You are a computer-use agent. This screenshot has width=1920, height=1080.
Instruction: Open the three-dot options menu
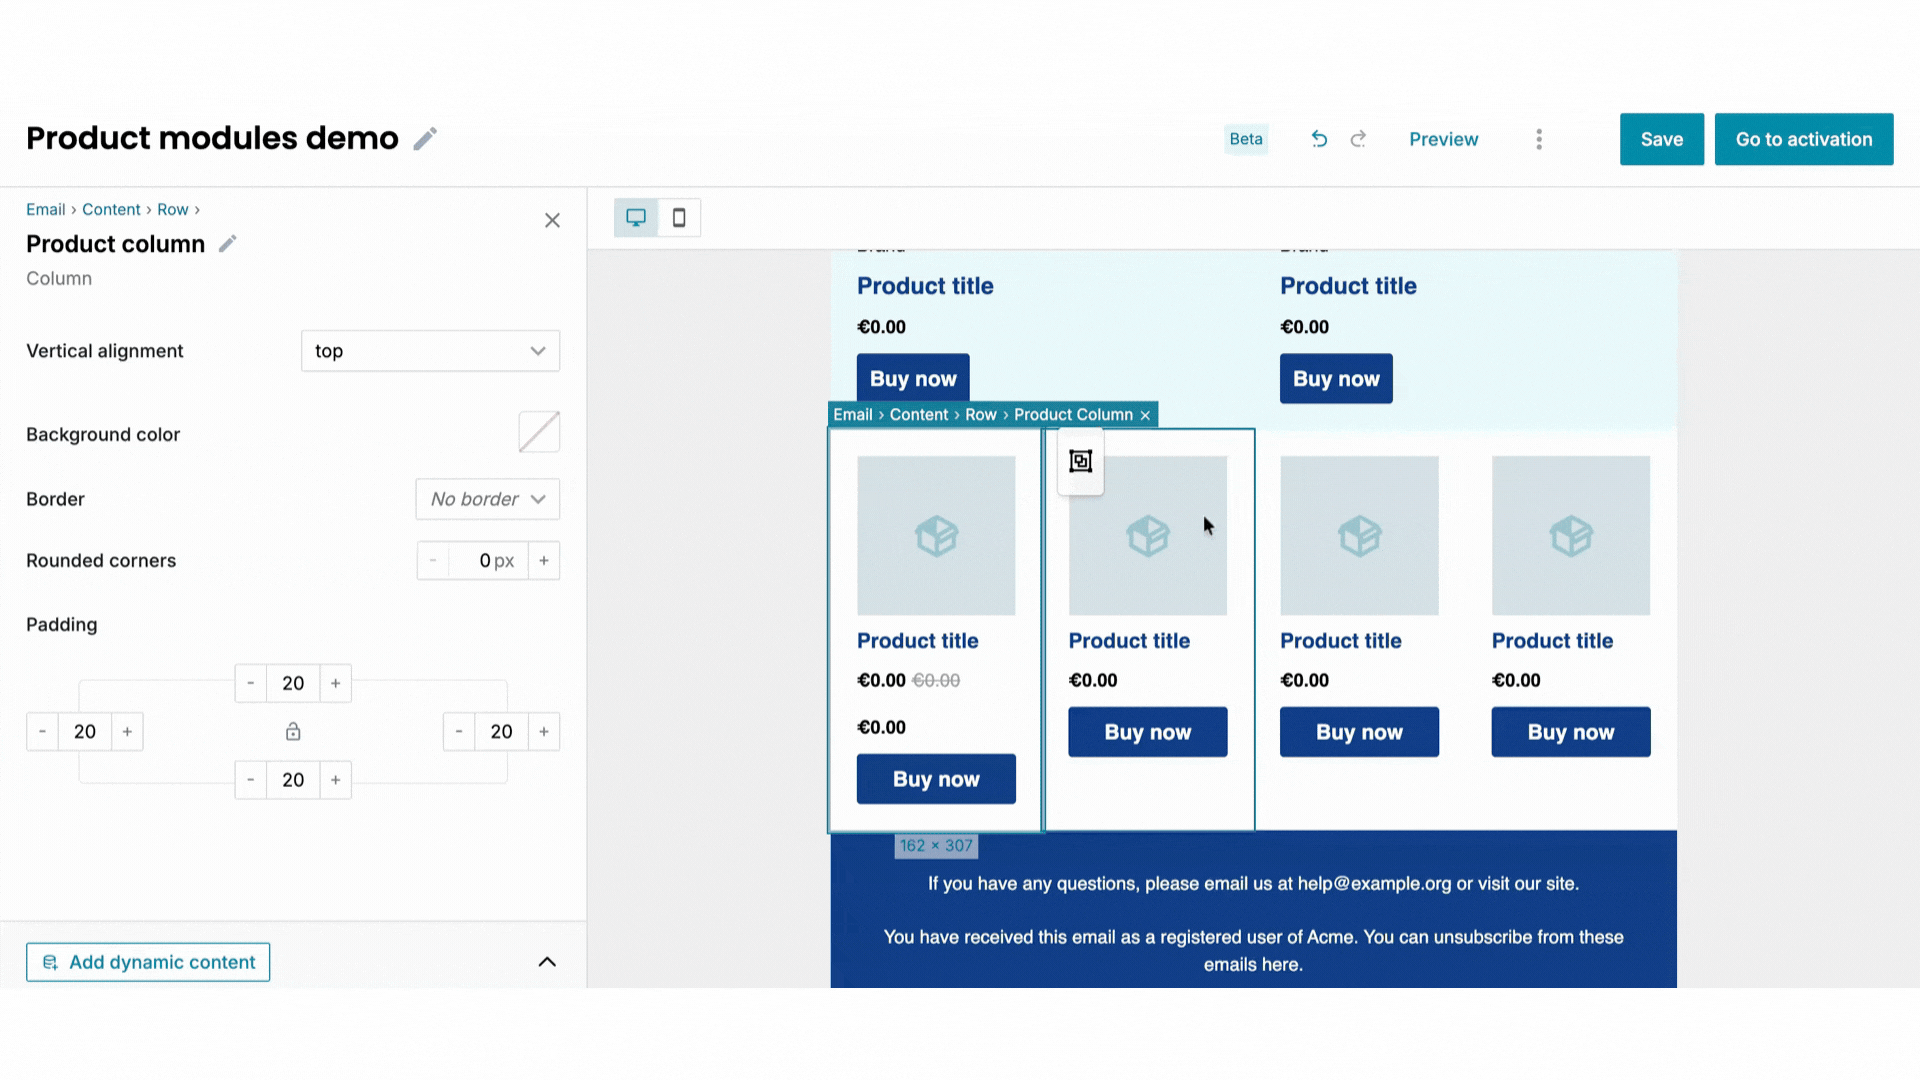point(1539,139)
